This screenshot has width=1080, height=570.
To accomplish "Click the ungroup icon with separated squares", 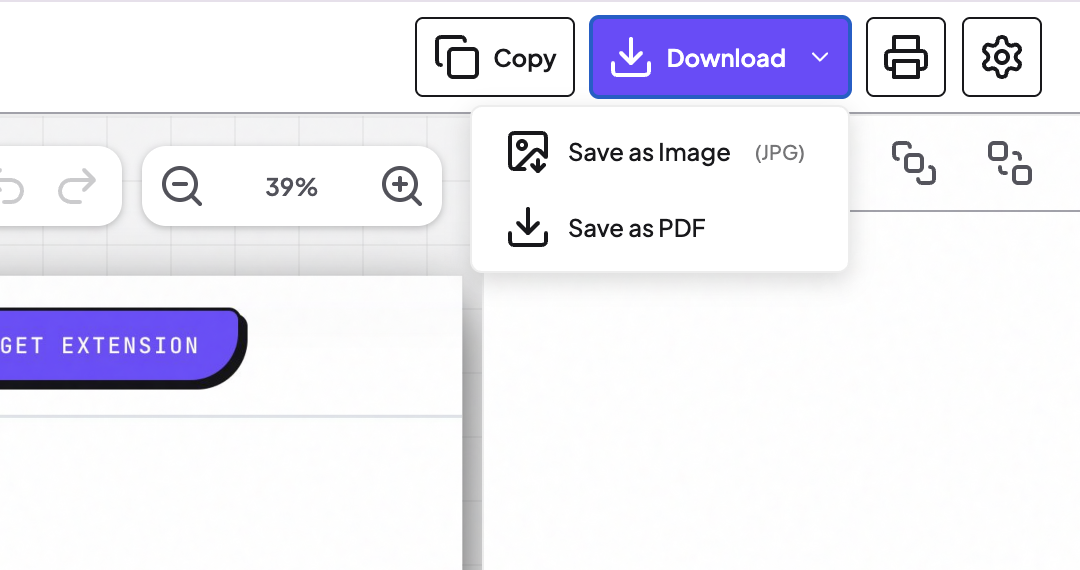I will (x=1010, y=163).
